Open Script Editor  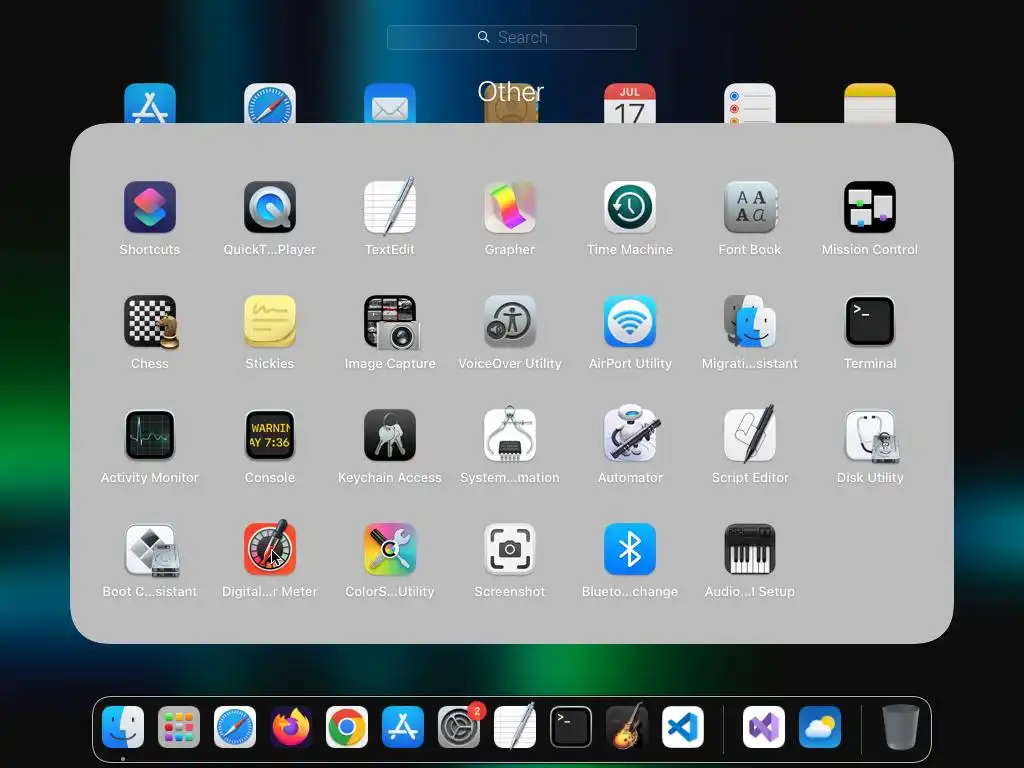750,434
